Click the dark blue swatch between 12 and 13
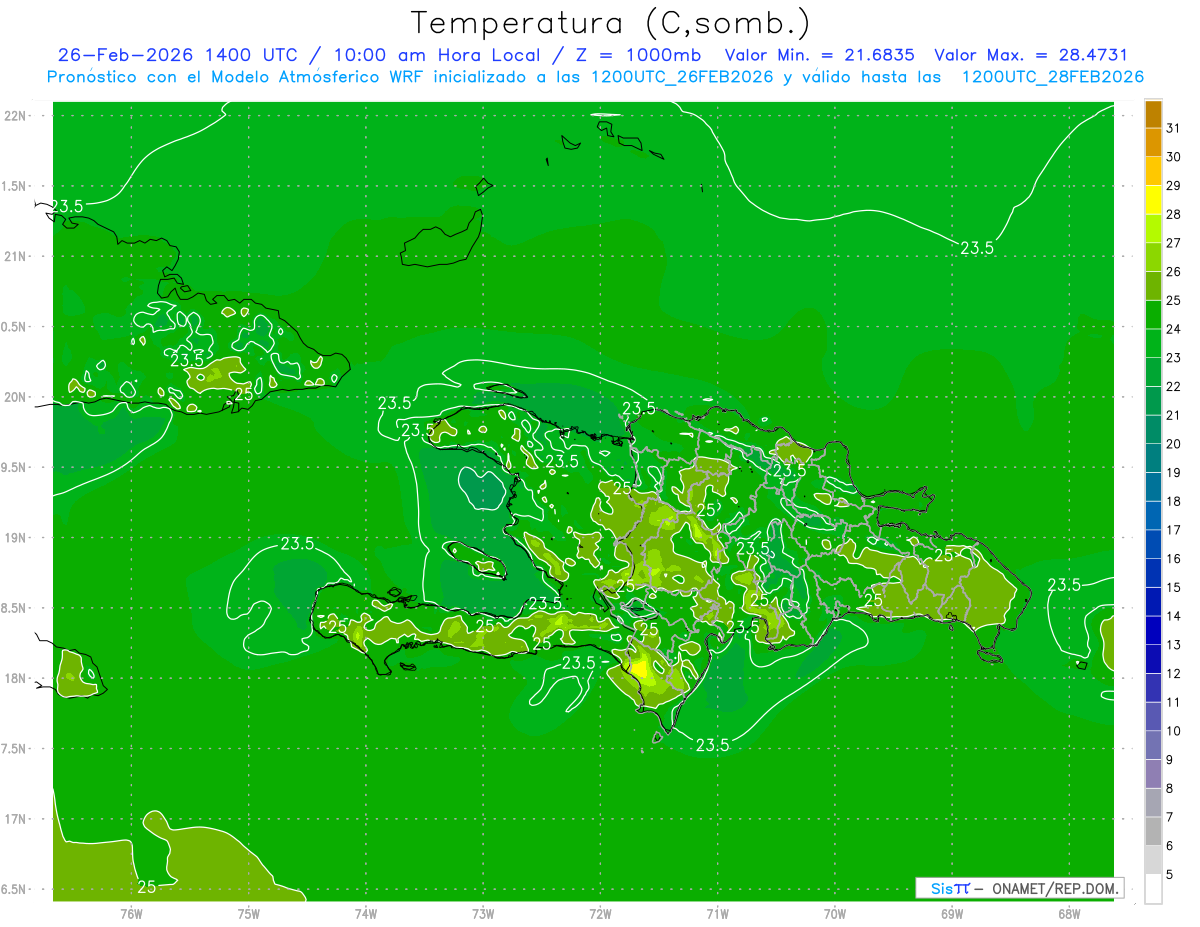 (x=1153, y=659)
